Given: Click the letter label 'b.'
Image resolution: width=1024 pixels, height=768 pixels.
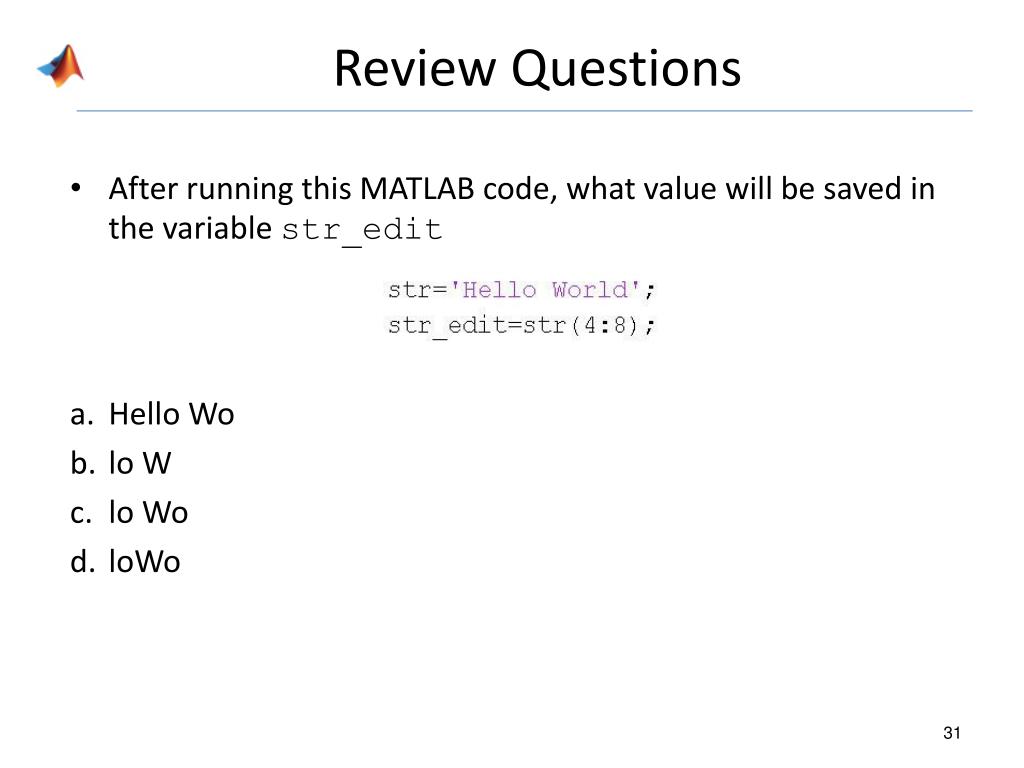Looking at the screenshot, I should [x=82, y=463].
